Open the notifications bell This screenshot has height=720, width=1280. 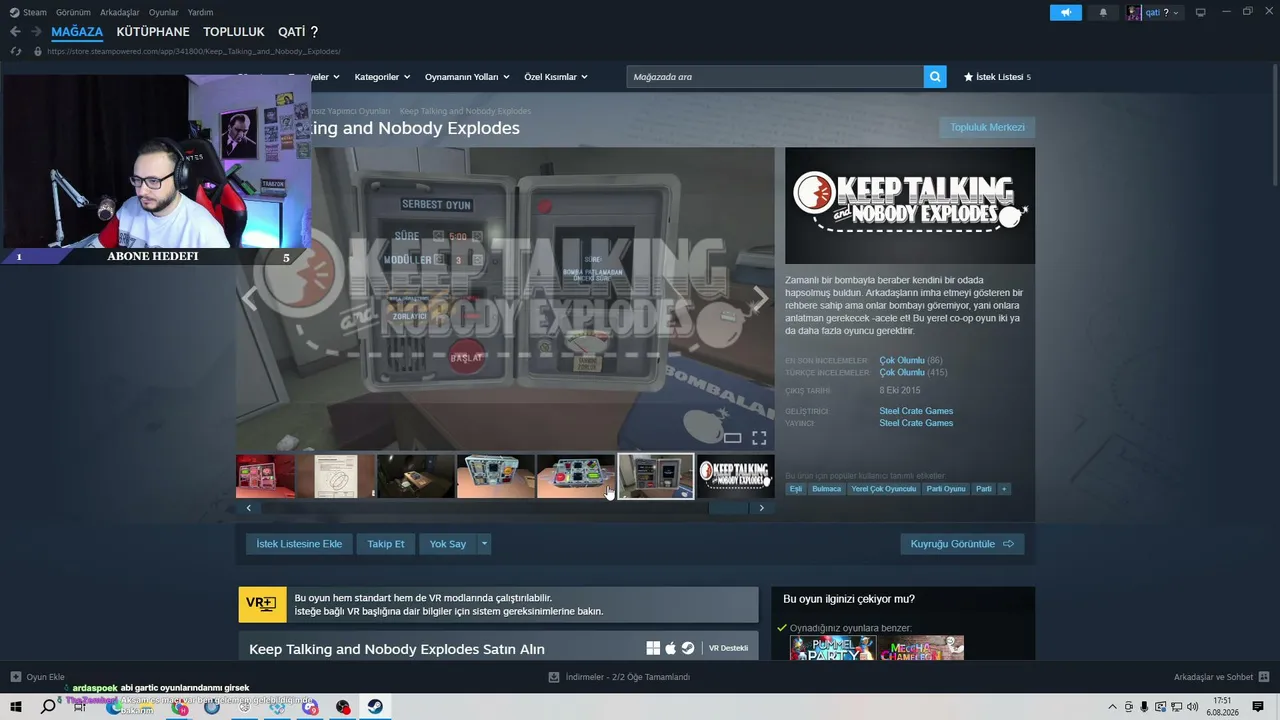click(1103, 12)
